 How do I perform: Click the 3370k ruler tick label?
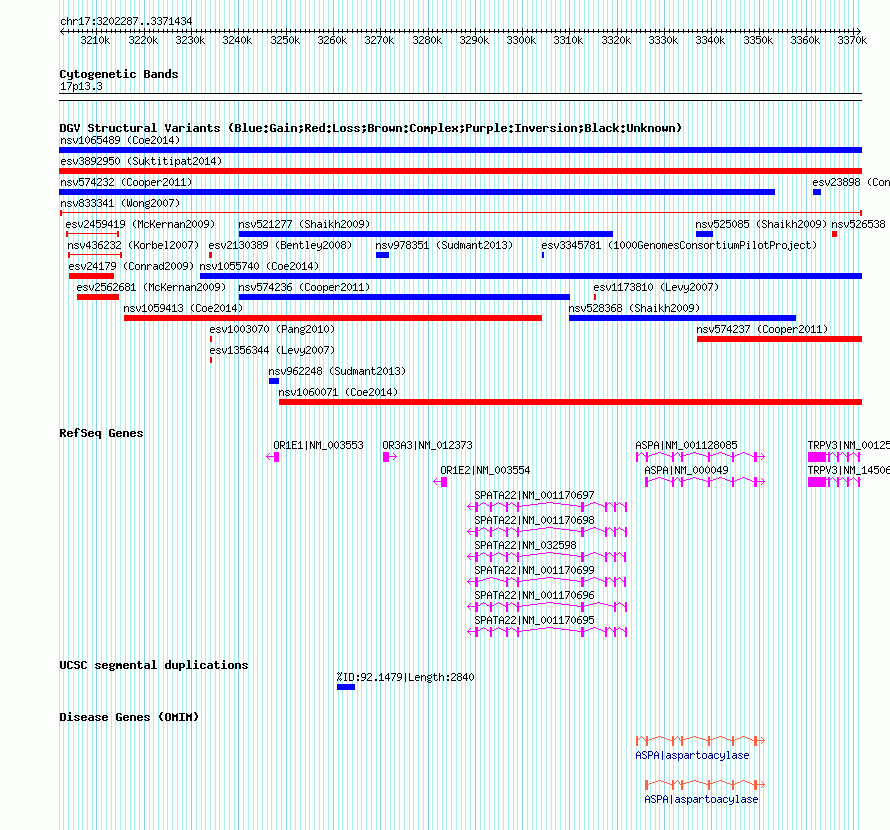point(852,40)
